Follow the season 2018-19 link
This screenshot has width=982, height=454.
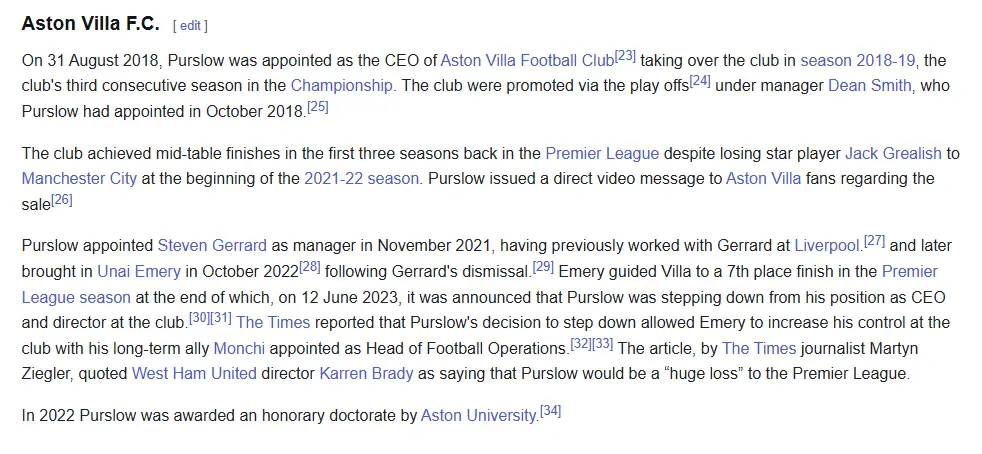(859, 60)
